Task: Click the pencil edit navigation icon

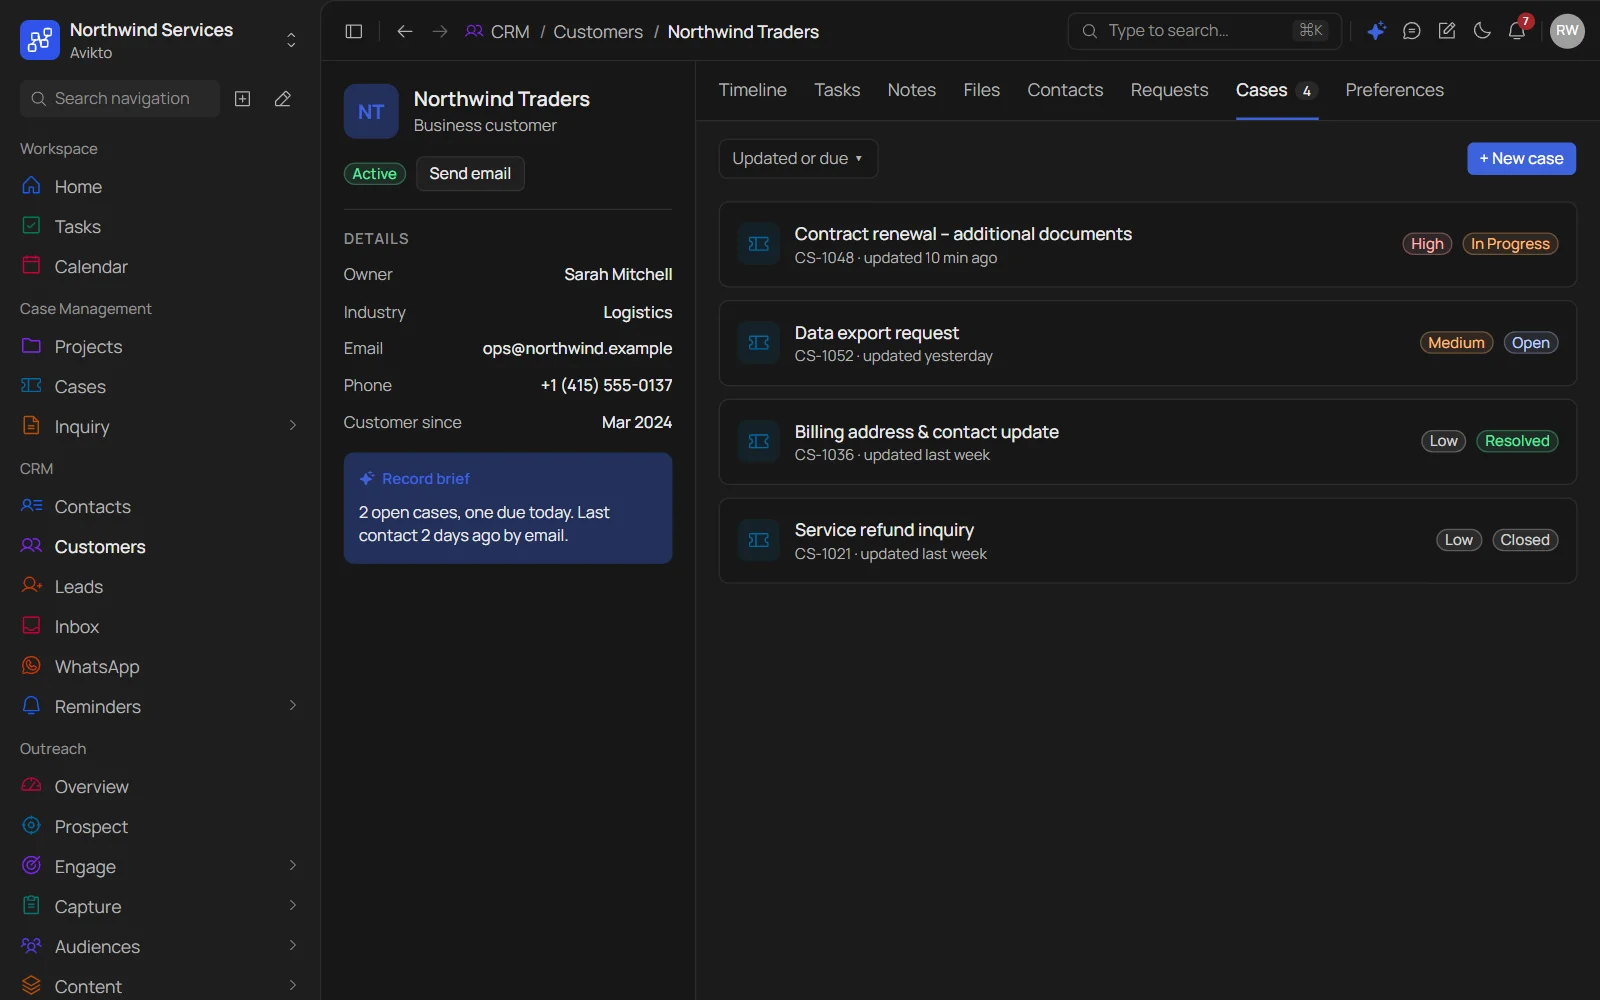Action: pos(283,98)
